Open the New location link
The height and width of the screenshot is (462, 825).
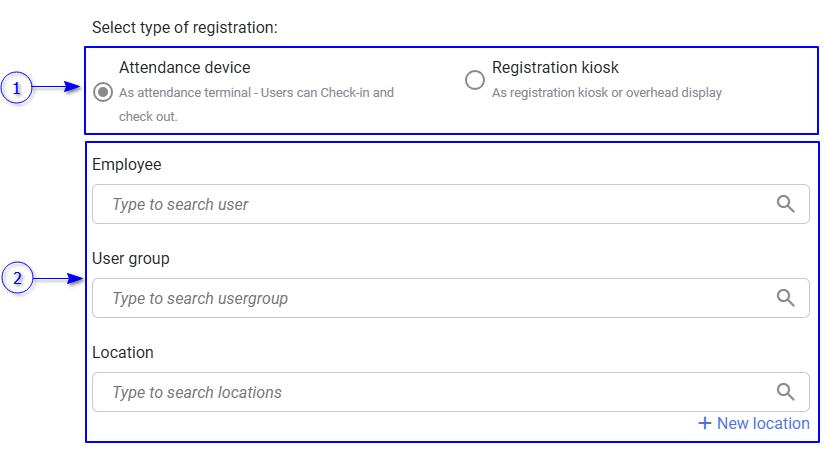point(762,423)
